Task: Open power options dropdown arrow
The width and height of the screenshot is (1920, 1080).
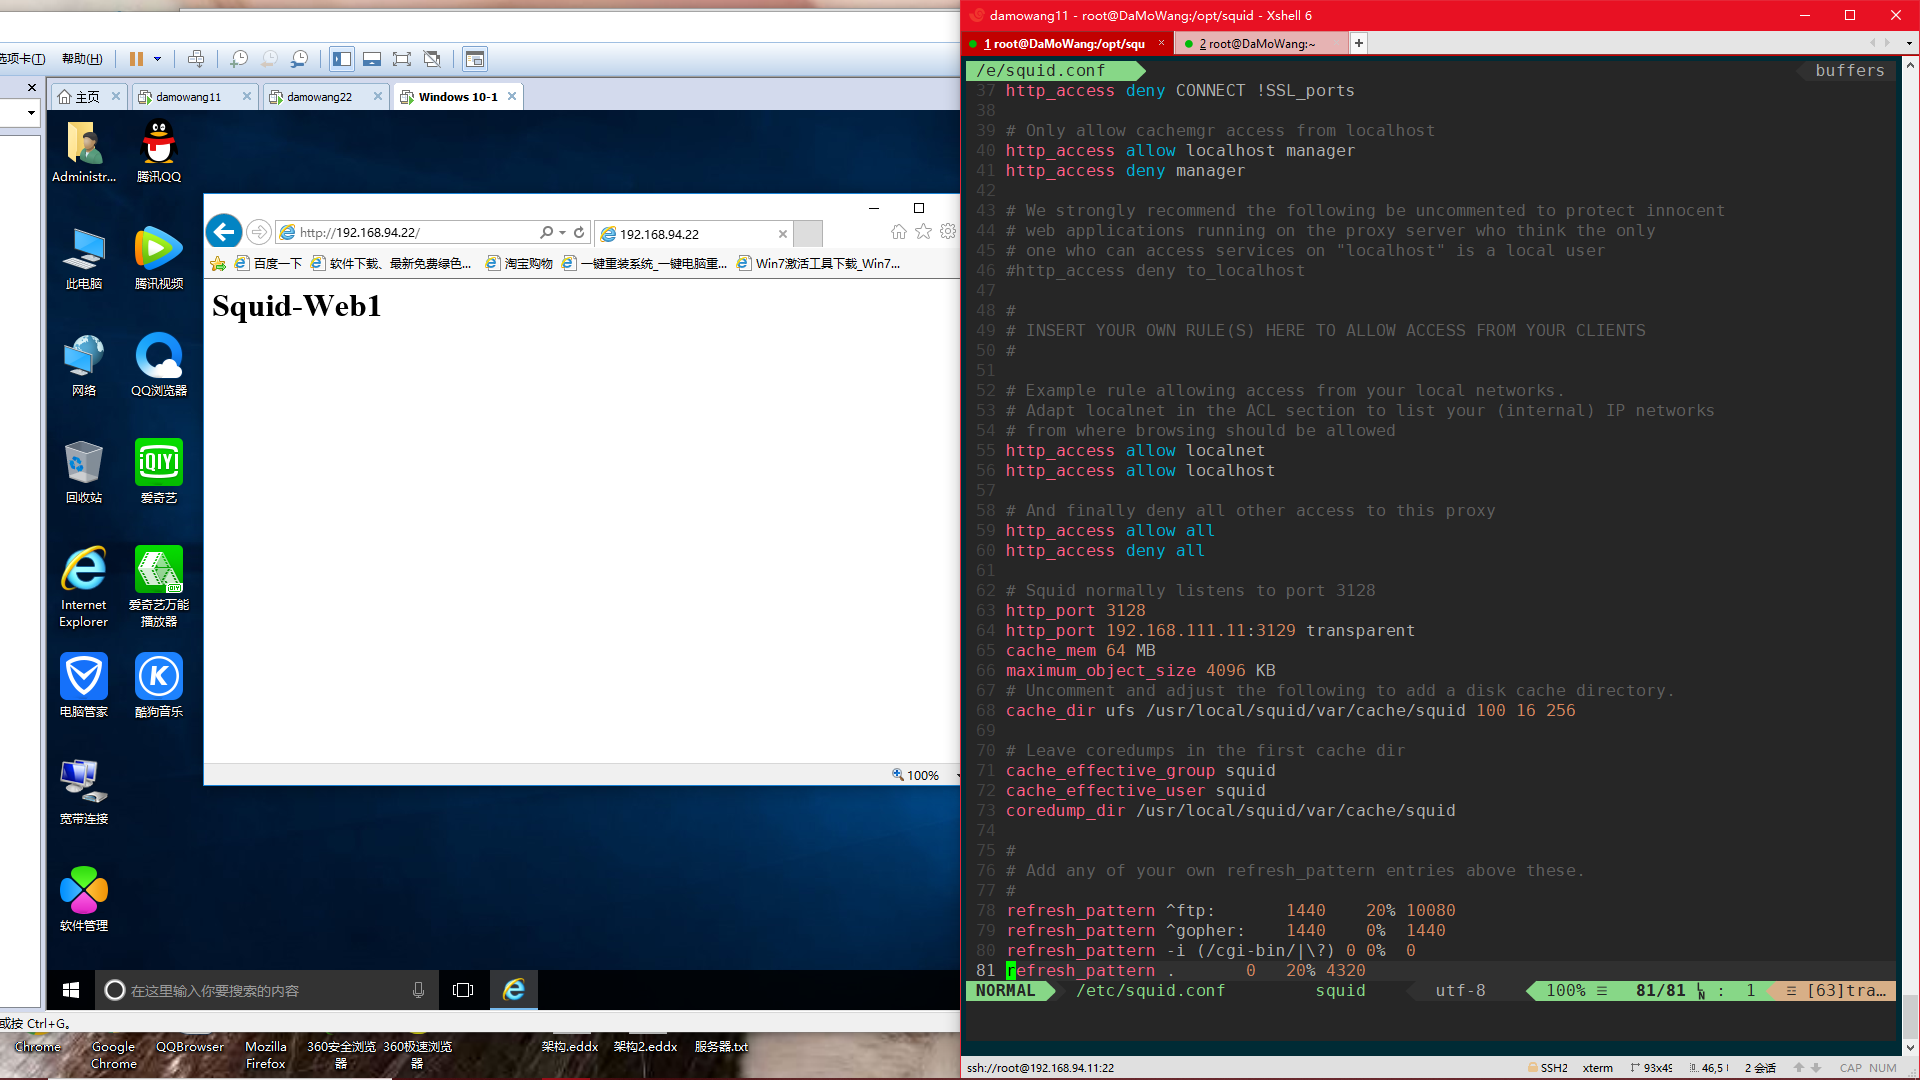Action: [x=157, y=59]
